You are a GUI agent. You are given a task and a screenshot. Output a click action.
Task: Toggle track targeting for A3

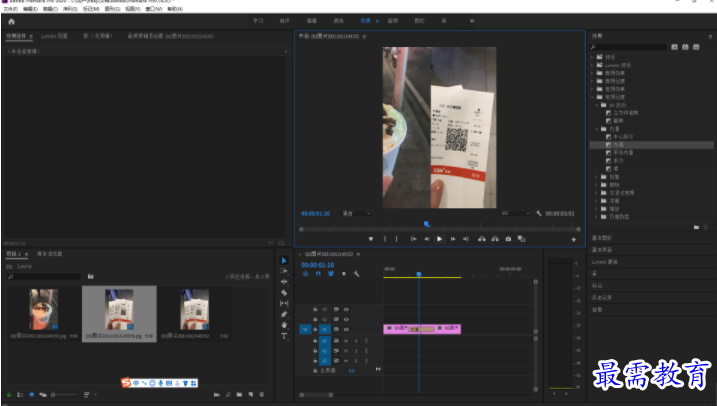pos(325,361)
